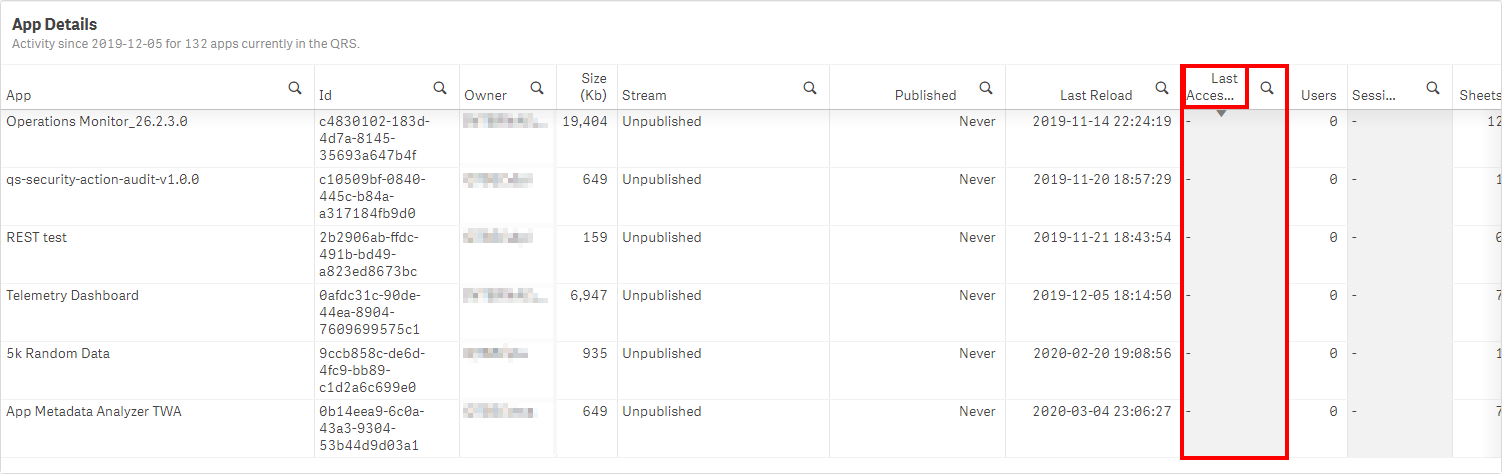Image resolution: width=1502 pixels, height=474 pixels.
Task: Search the Published column values
Action: click(986, 88)
